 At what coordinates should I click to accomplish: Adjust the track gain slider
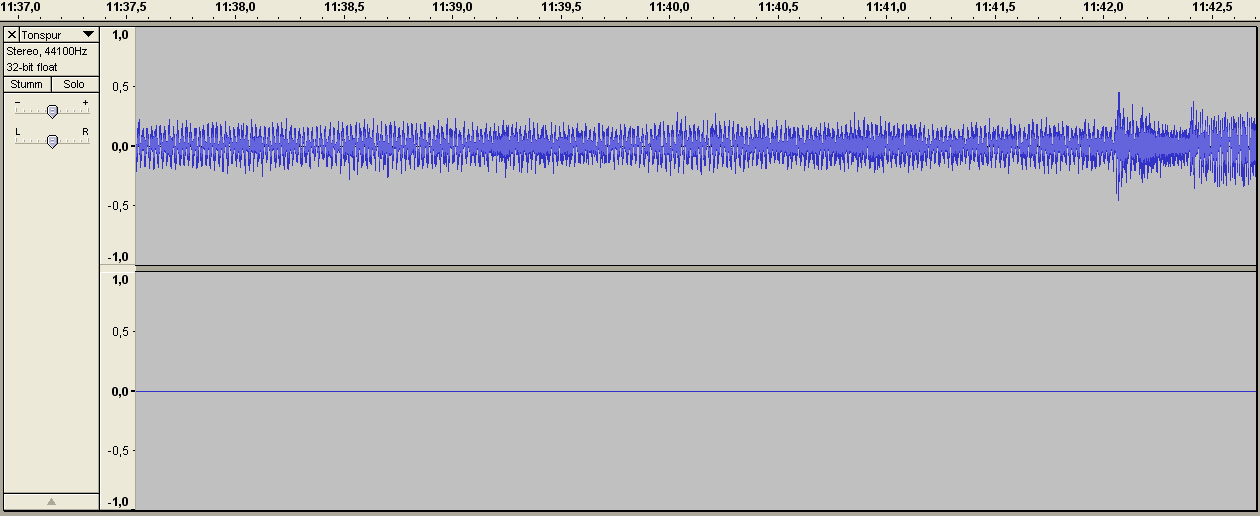(x=52, y=111)
